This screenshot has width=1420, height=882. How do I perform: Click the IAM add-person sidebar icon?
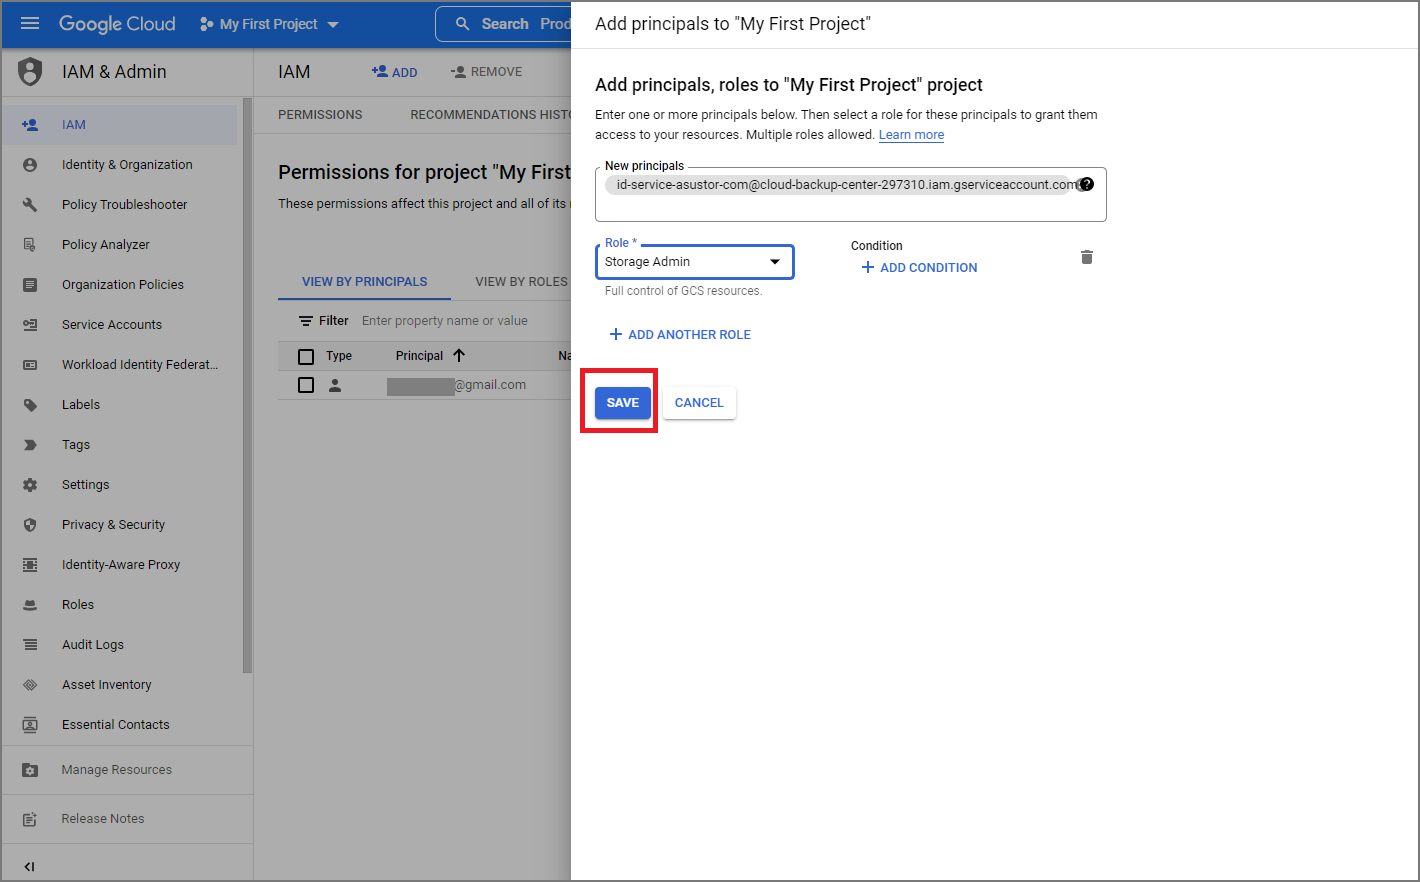point(30,125)
